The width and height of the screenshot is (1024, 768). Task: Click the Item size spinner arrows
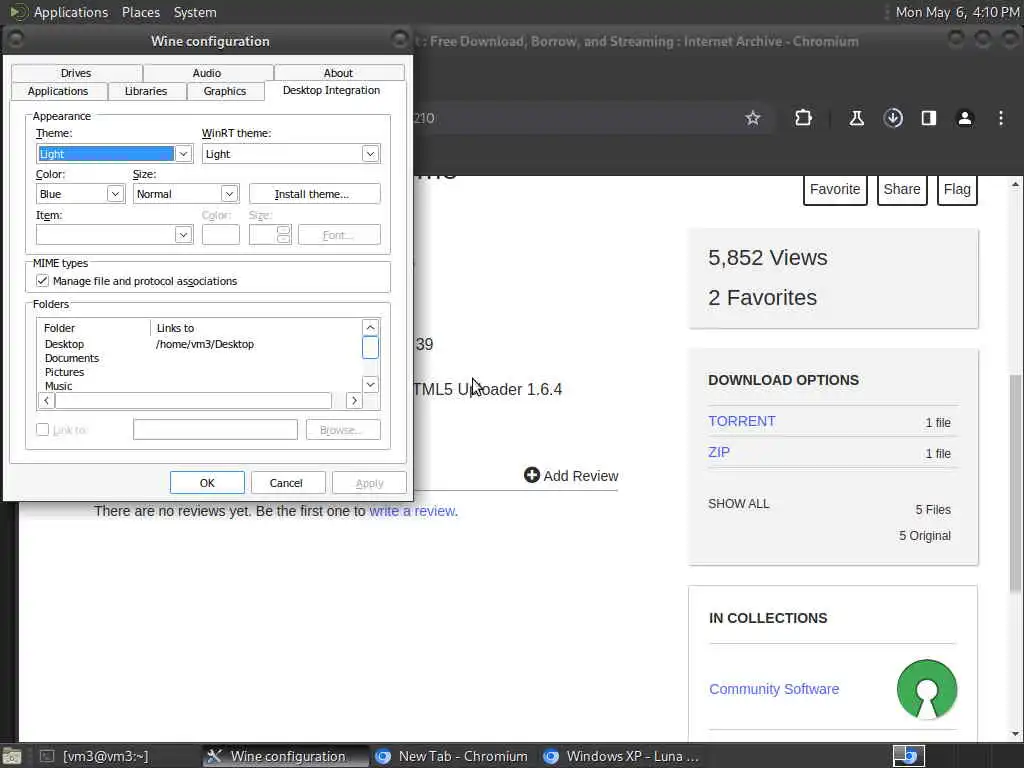tap(283, 234)
